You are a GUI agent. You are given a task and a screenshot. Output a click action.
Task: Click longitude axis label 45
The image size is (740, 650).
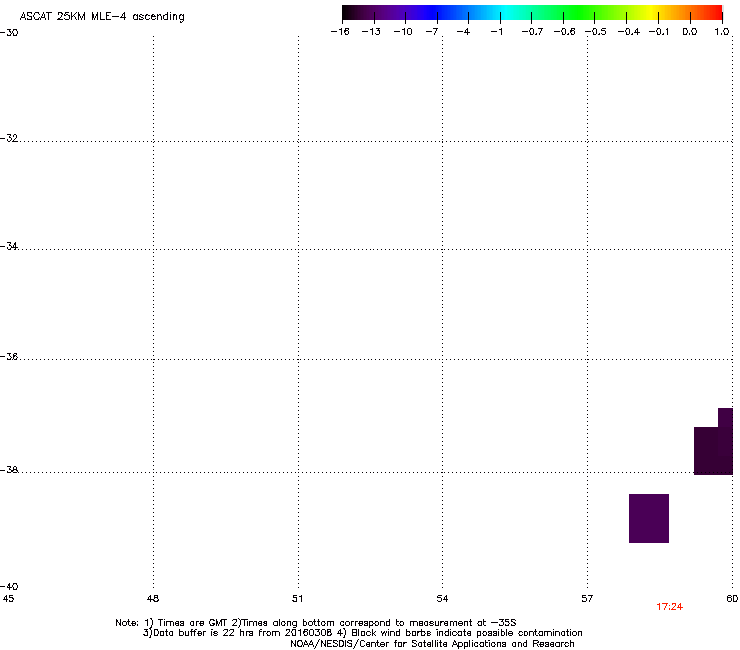click(8, 599)
